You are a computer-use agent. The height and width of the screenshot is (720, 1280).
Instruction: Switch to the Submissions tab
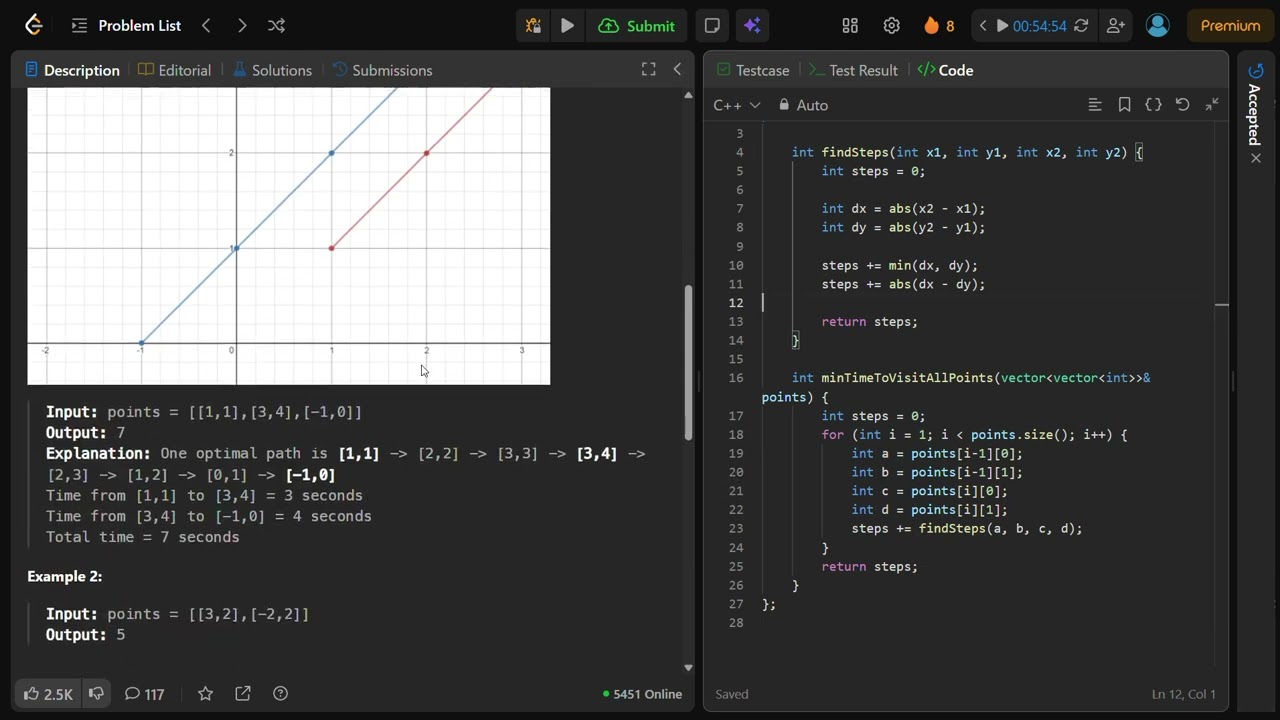382,70
